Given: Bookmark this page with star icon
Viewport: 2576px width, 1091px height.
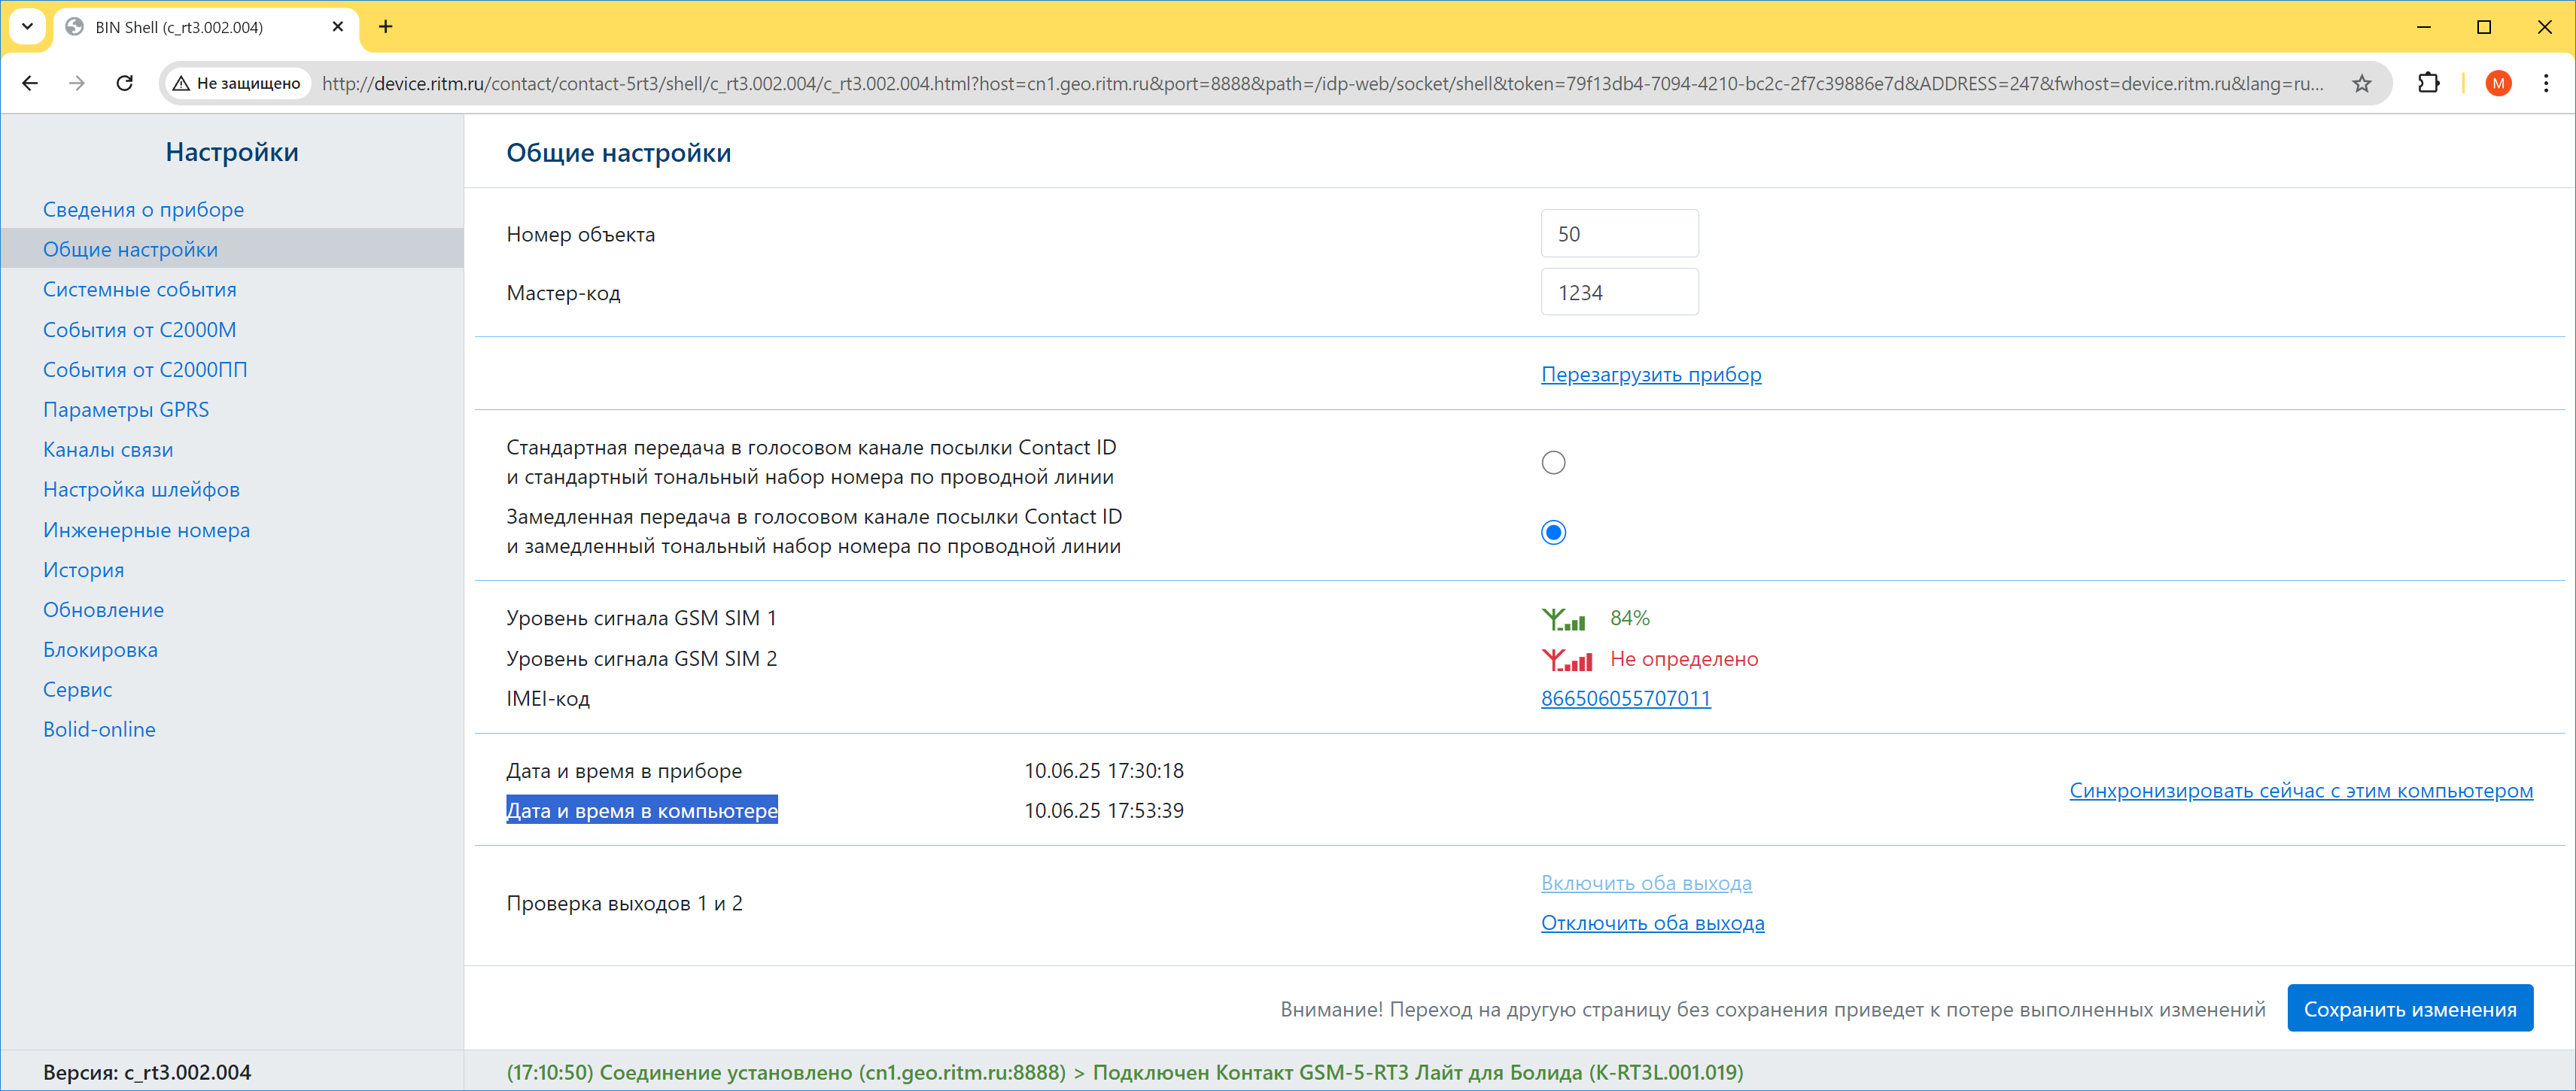Looking at the screenshot, I should coord(2362,83).
